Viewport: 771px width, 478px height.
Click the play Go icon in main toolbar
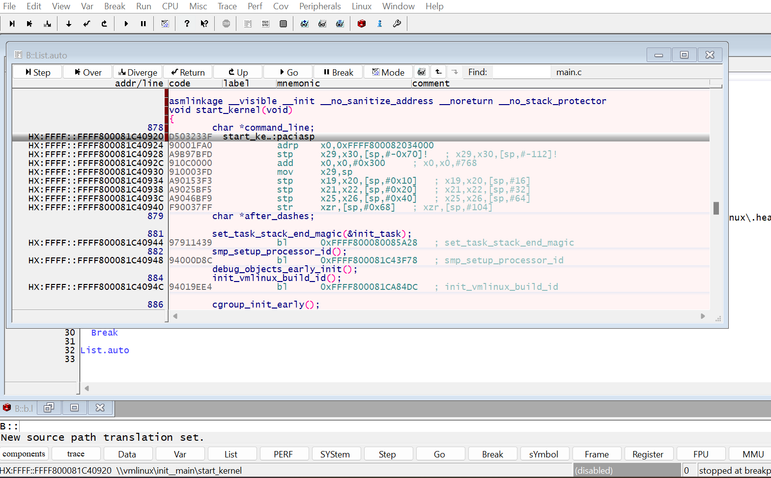pos(126,24)
